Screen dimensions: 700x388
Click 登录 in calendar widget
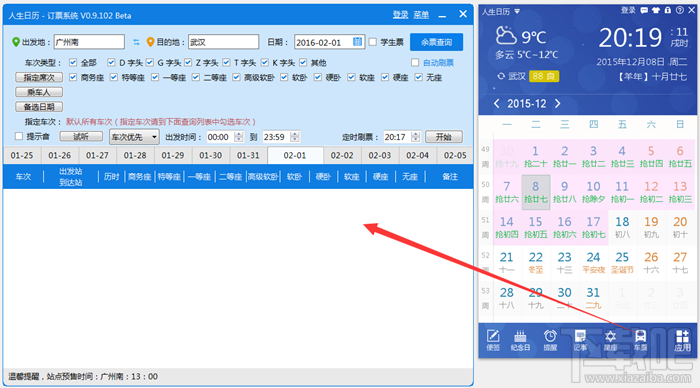point(628,10)
